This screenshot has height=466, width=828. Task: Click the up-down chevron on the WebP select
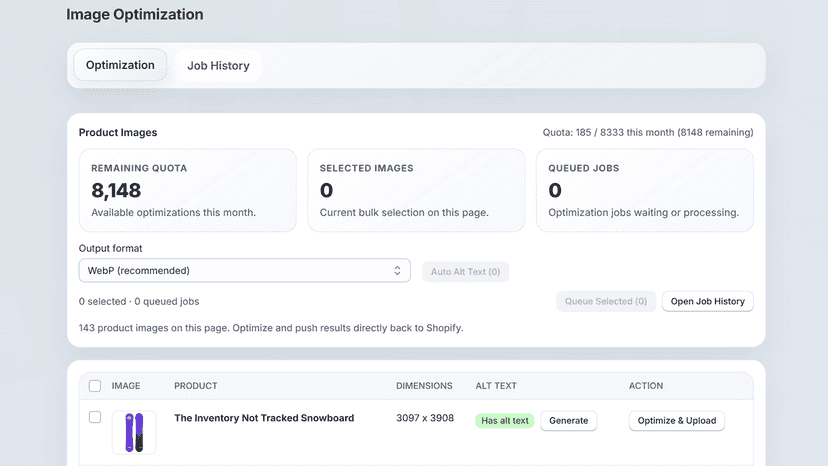point(397,271)
